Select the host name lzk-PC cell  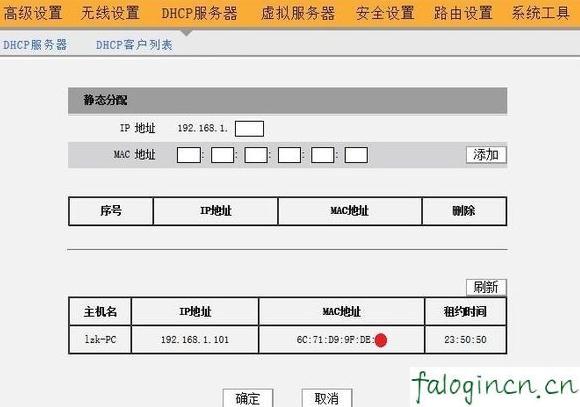(100, 340)
